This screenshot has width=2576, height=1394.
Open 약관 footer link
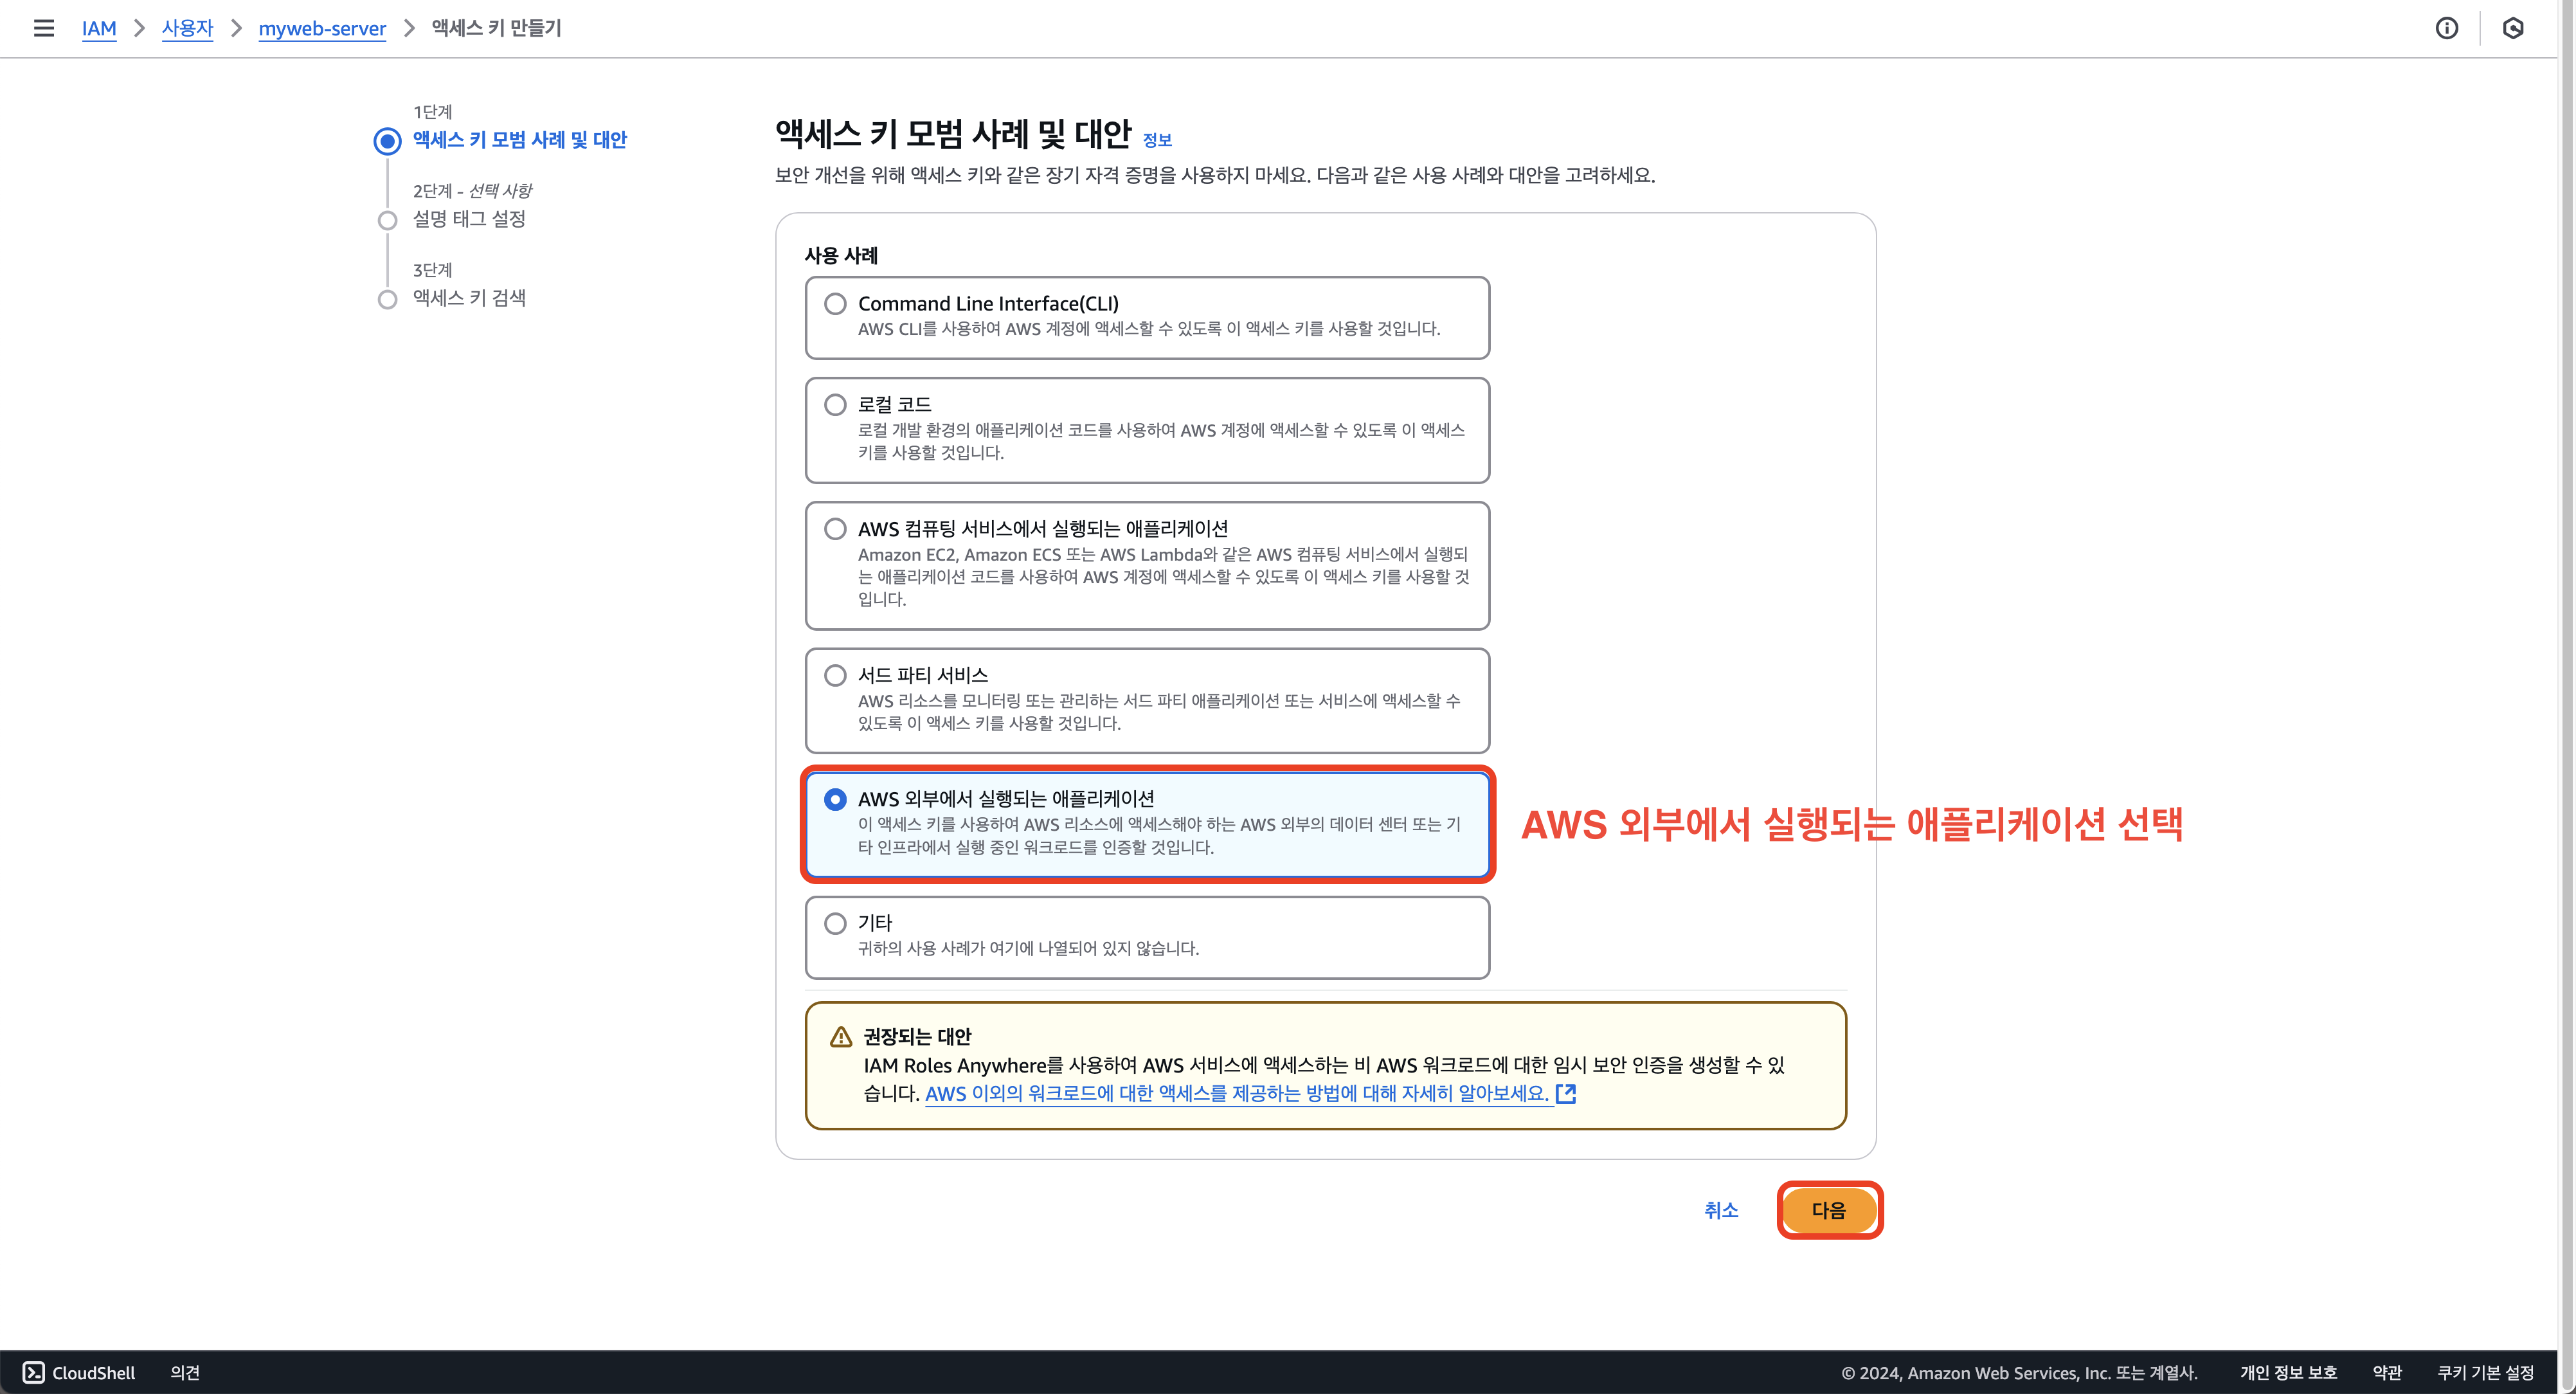pyautogui.click(x=2387, y=1372)
